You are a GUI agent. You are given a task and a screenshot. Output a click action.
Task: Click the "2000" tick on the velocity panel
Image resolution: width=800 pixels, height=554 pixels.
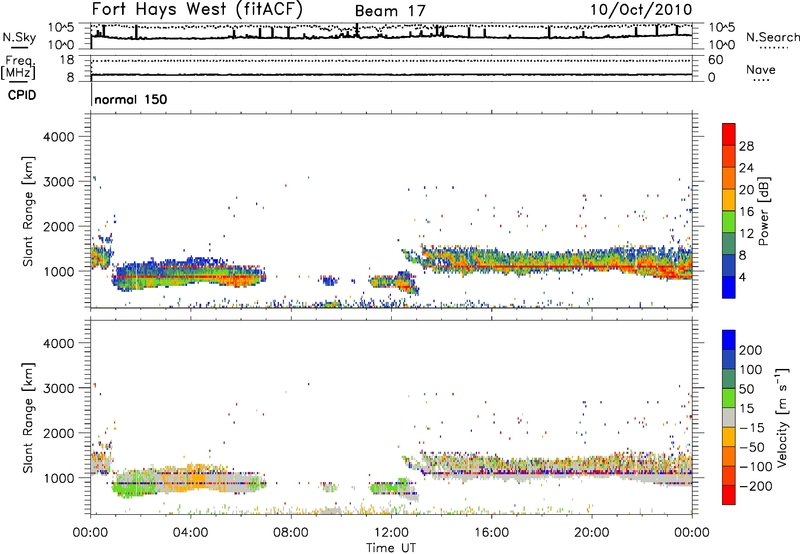pyautogui.click(x=58, y=433)
